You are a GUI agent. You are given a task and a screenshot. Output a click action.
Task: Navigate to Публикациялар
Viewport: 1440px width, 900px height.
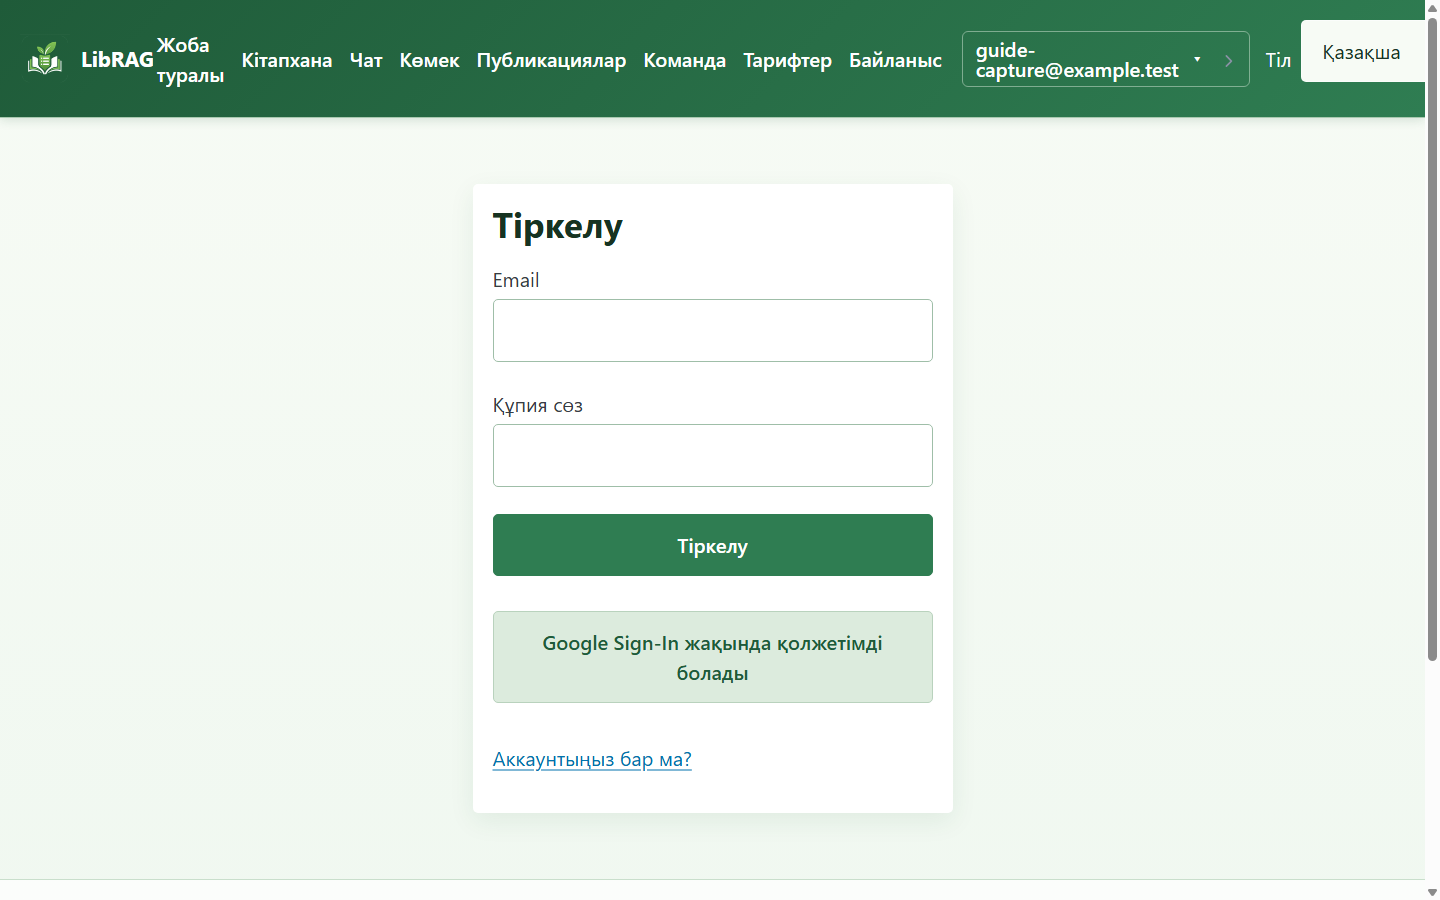click(x=551, y=60)
